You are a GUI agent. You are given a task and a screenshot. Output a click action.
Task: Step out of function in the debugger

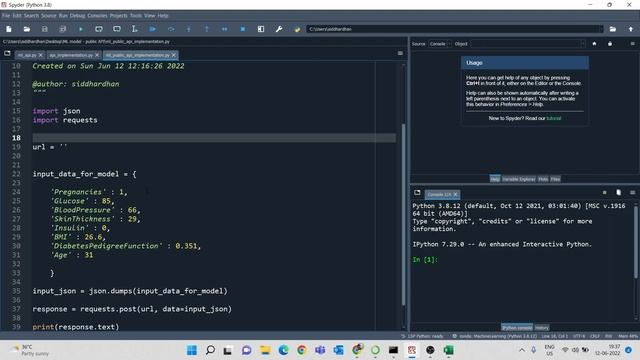207,29
